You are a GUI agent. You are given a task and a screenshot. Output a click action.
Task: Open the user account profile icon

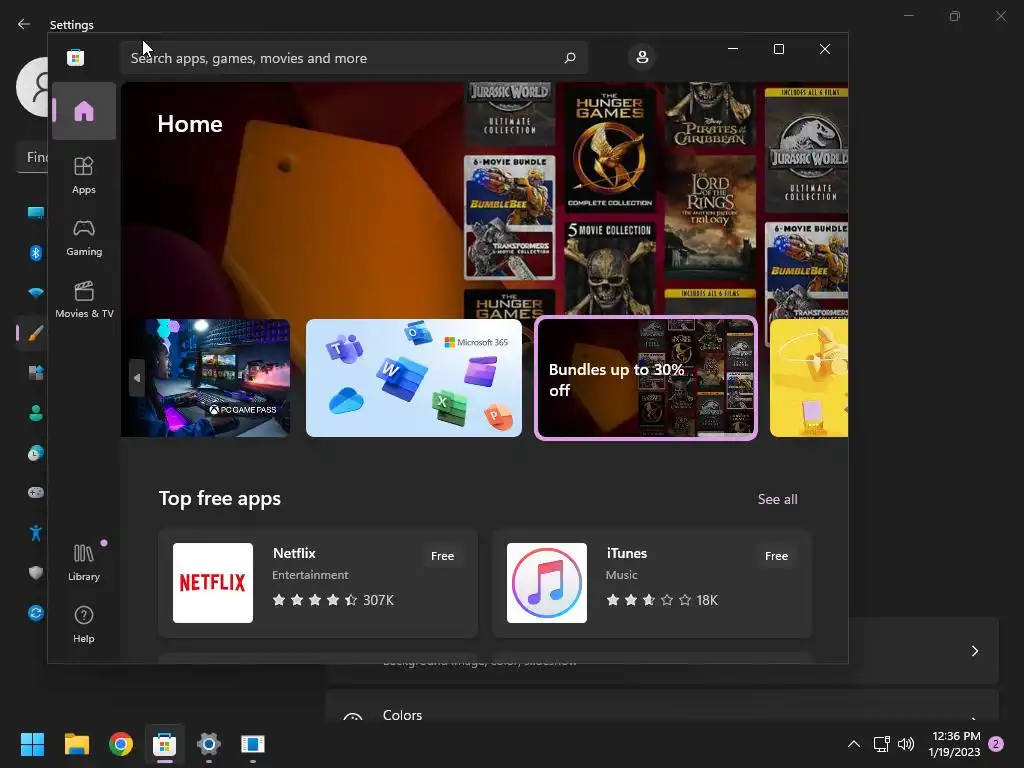tap(642, 57)
